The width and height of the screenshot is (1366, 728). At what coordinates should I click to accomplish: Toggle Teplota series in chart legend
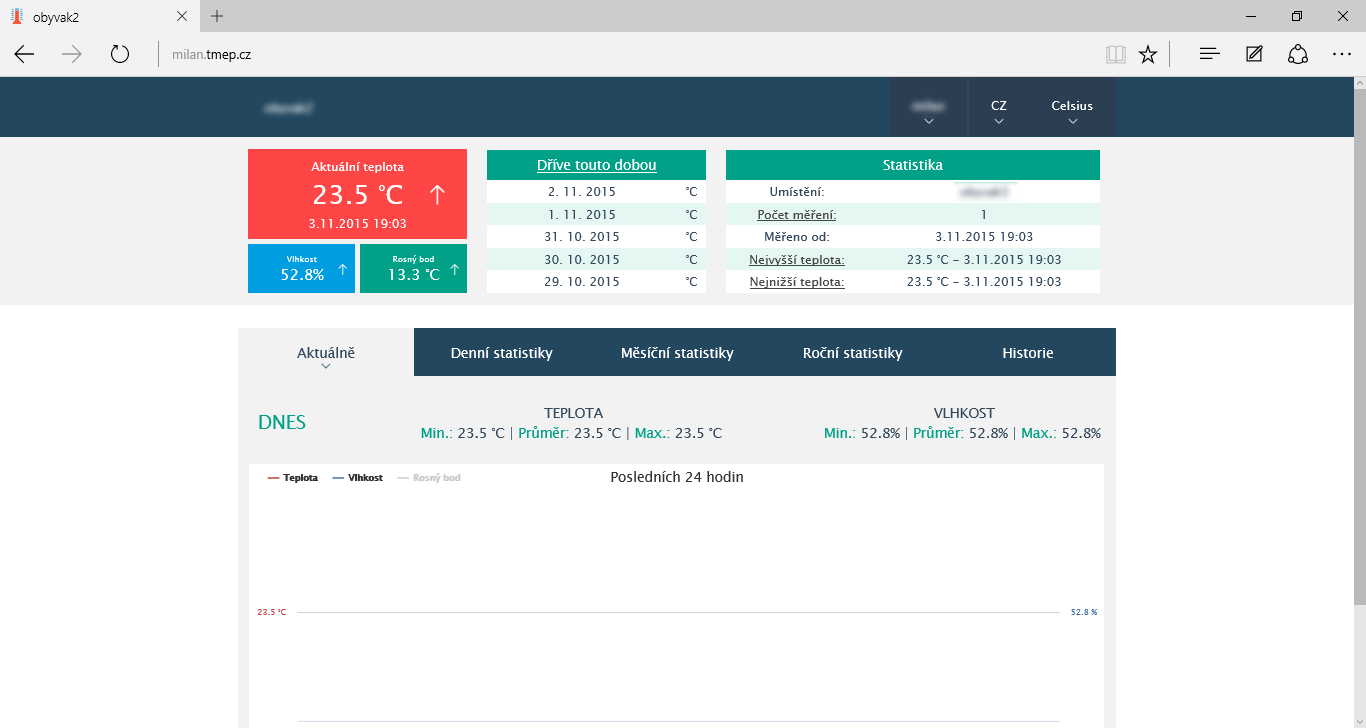tap(293, 478)
